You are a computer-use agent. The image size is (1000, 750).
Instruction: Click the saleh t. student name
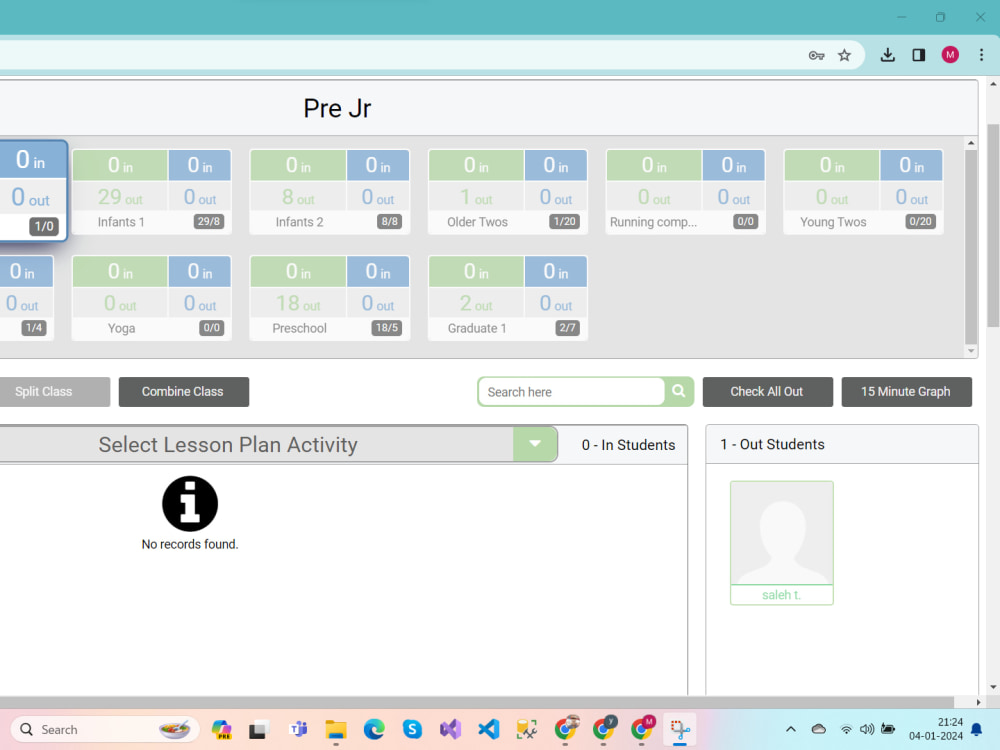click(x=781, y=595)
